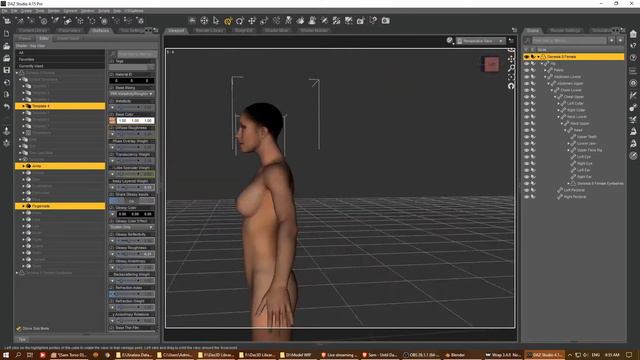Click the yellow highlighted active tool icon
Image resolution: width=640 pixels, height=360 pixels.
coord(228,20)
